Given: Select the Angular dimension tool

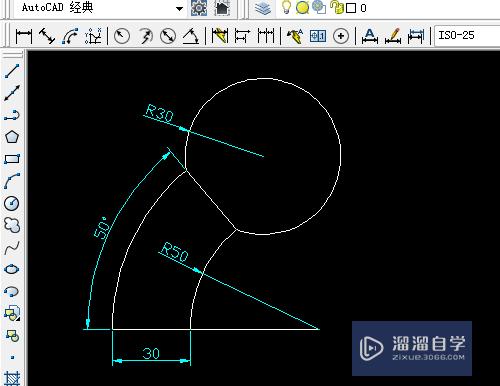Looking at the screenshot, I should [x=191, y=36].
